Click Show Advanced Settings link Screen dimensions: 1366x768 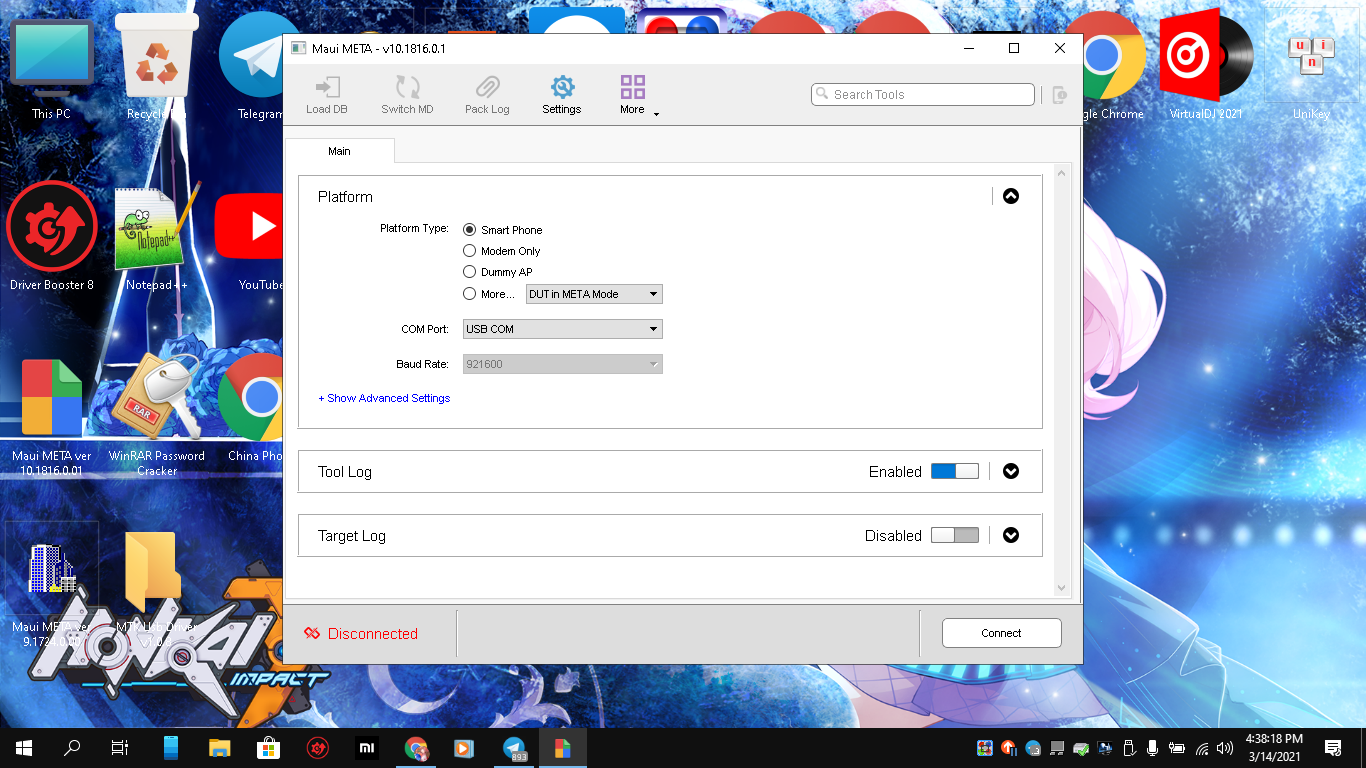coord(384,398)
